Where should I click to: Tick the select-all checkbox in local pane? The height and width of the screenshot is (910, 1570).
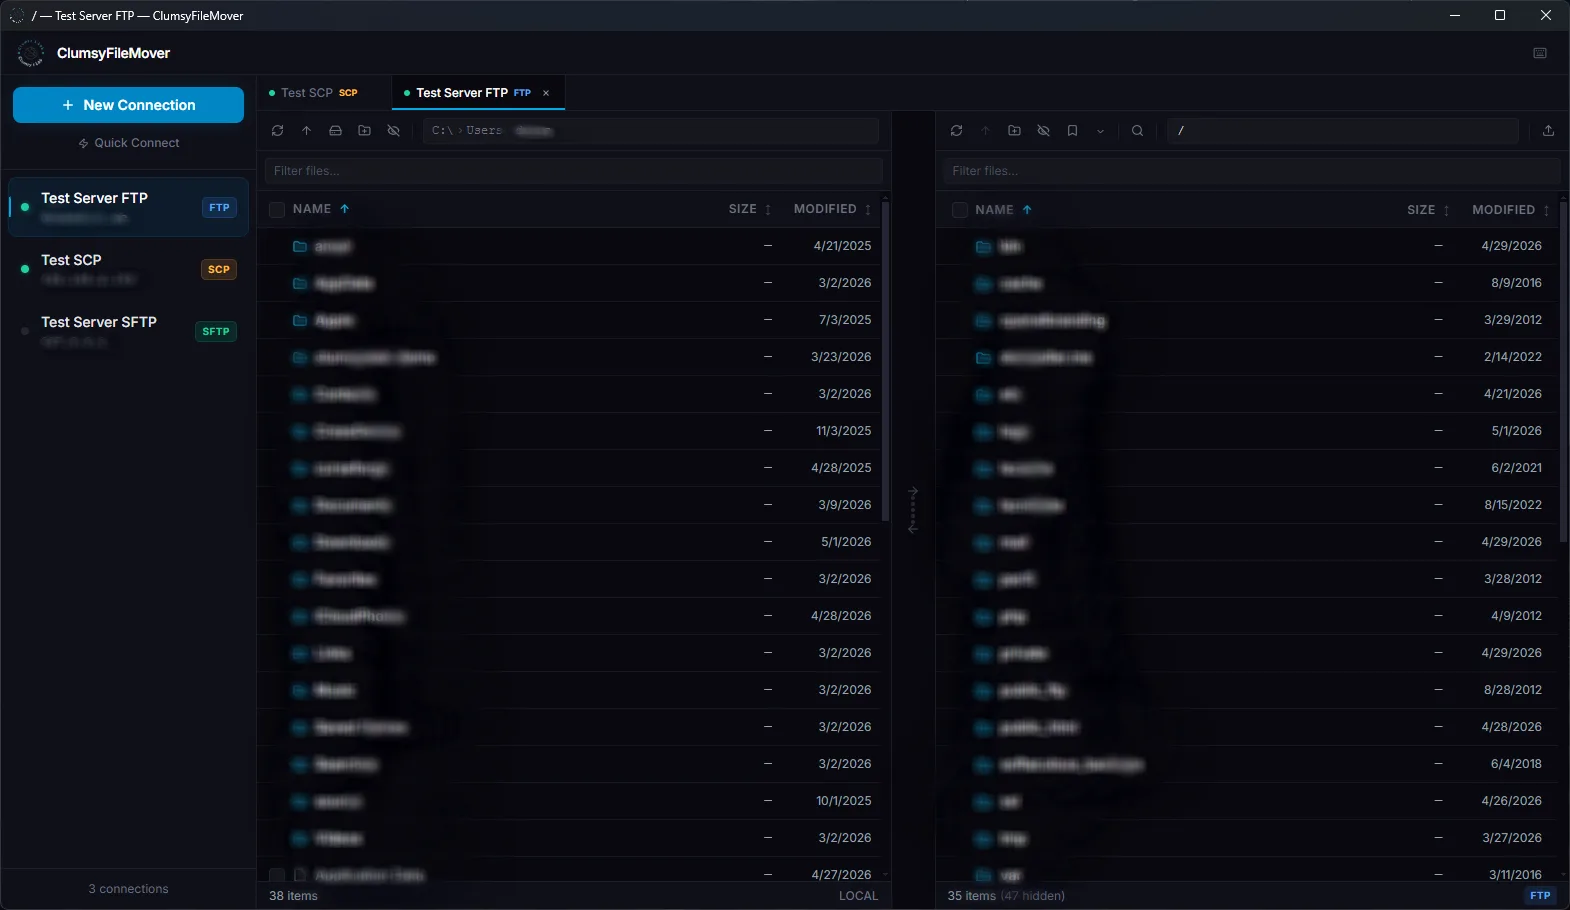point(277,210)
